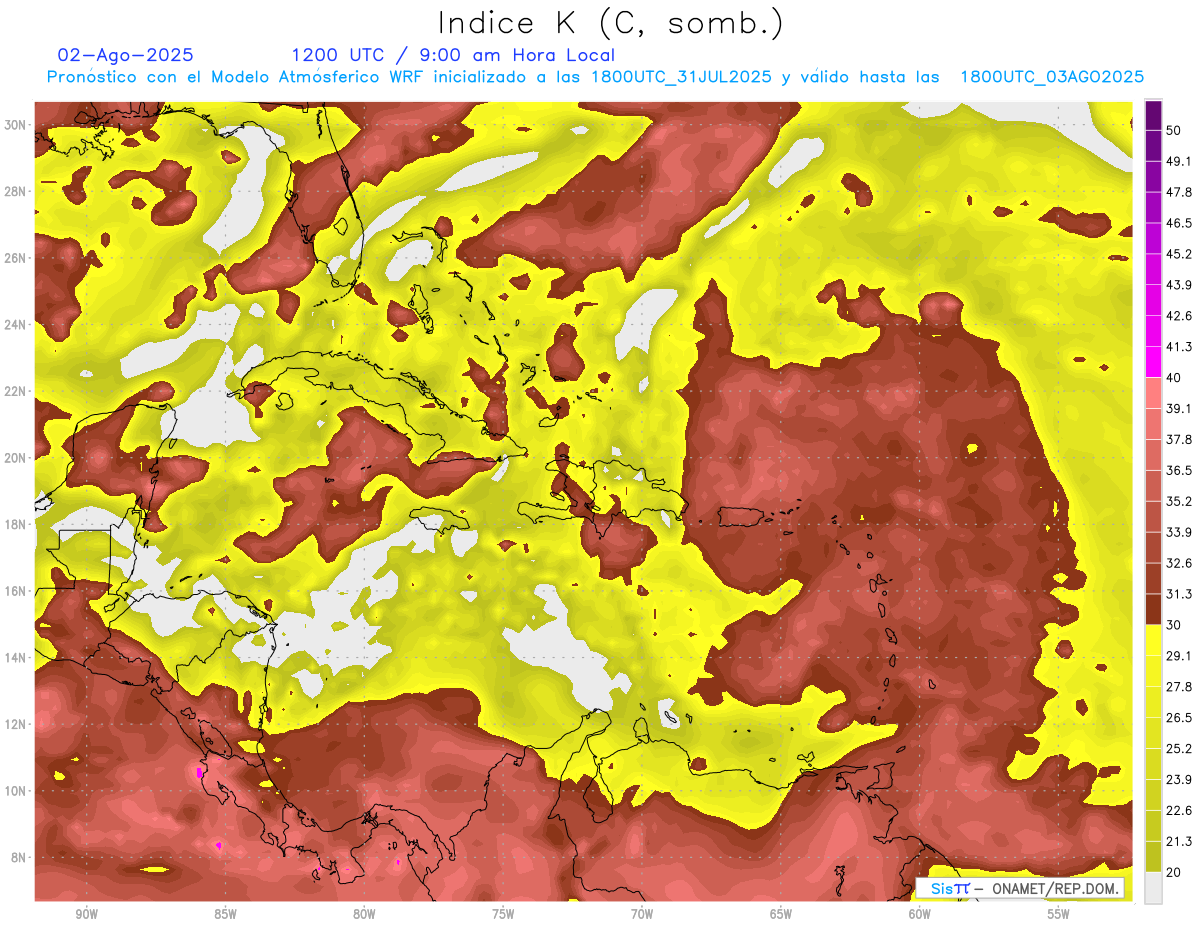The height and width of the screenshot is (927, 1200).
Task: Click the legend value "22.6"
Action: click(x=1179, y=810)
